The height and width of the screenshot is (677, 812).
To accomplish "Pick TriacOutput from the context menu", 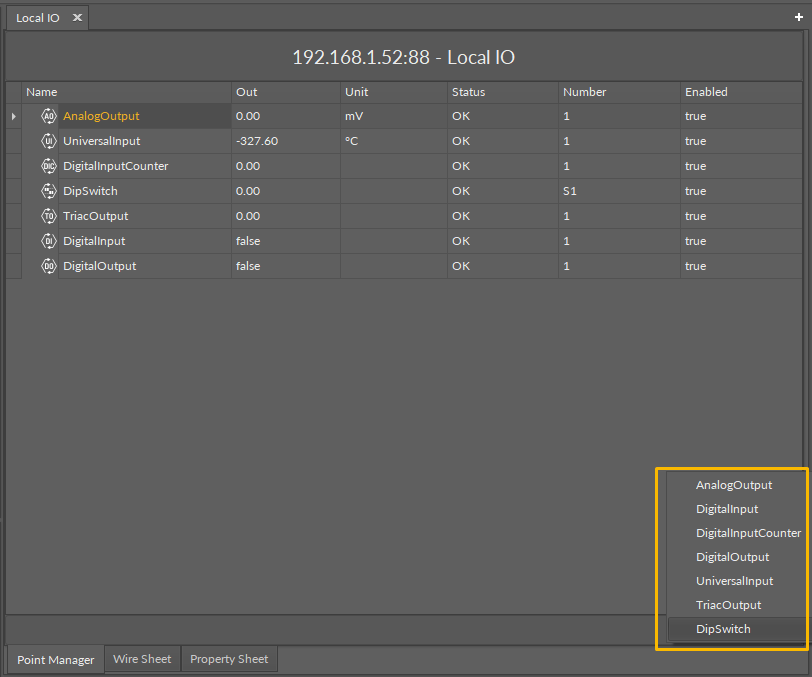I will pyautogui.click(x=728, y=605).
